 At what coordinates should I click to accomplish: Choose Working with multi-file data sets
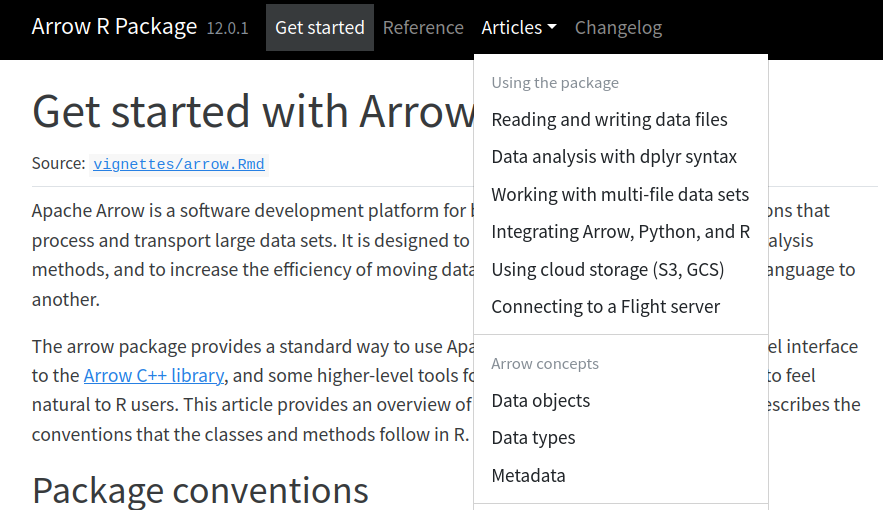coord(620,195)
